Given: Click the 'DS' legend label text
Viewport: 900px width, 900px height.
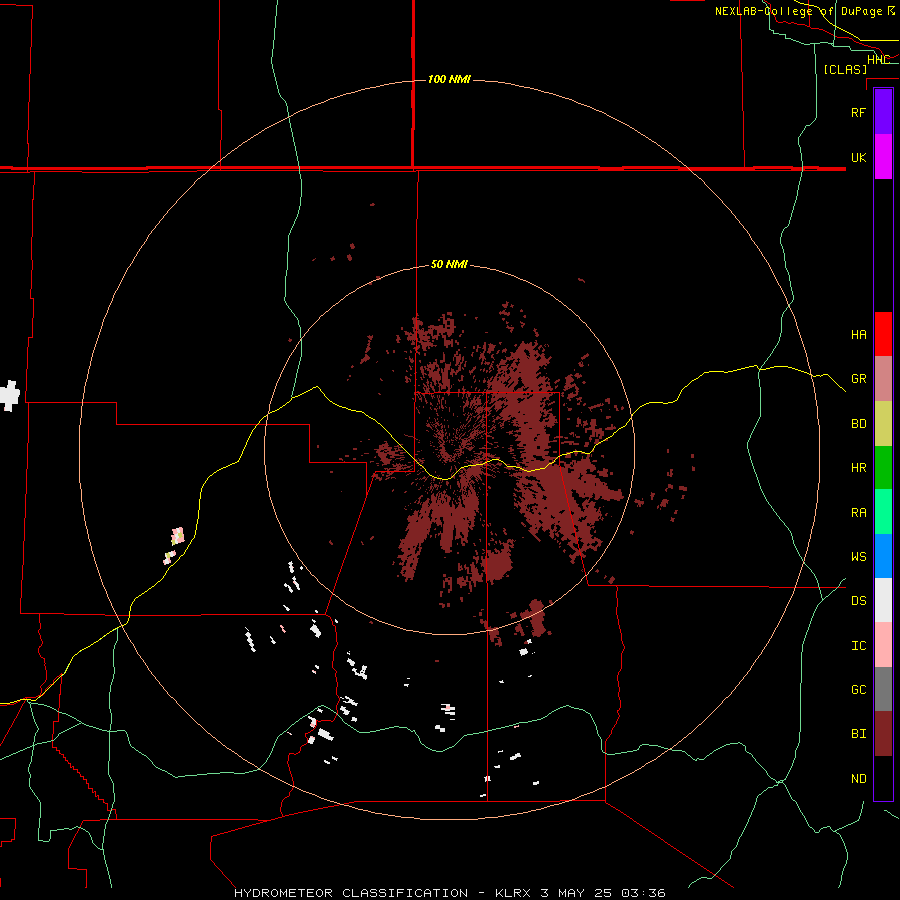Looking at the screenshot, I should click(858, 601).
